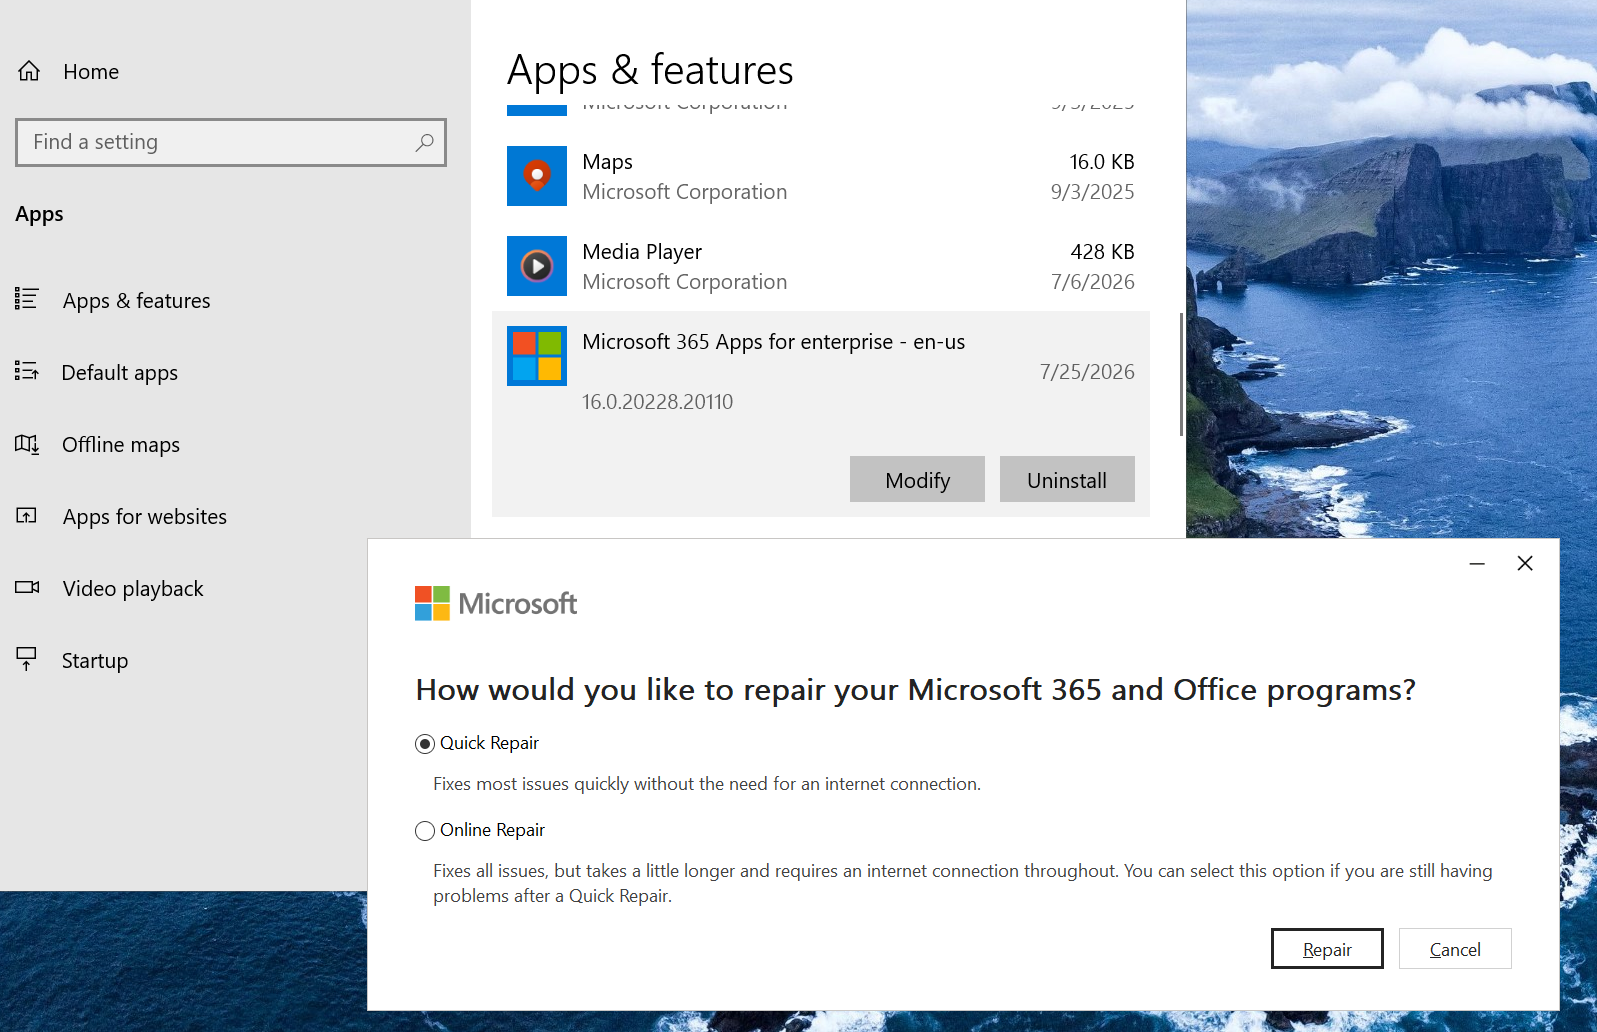1597x1032 pixels.
Task: Click the Maps app icon
Action: 537,176
